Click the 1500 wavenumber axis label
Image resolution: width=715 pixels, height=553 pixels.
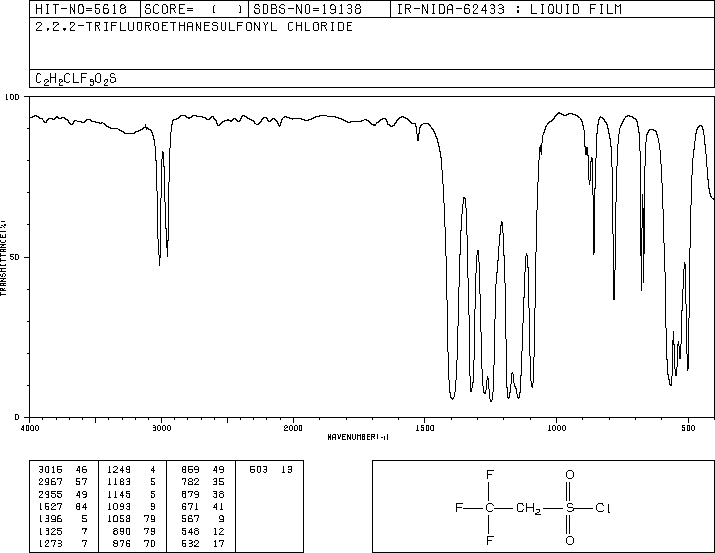tap(425, 428)
